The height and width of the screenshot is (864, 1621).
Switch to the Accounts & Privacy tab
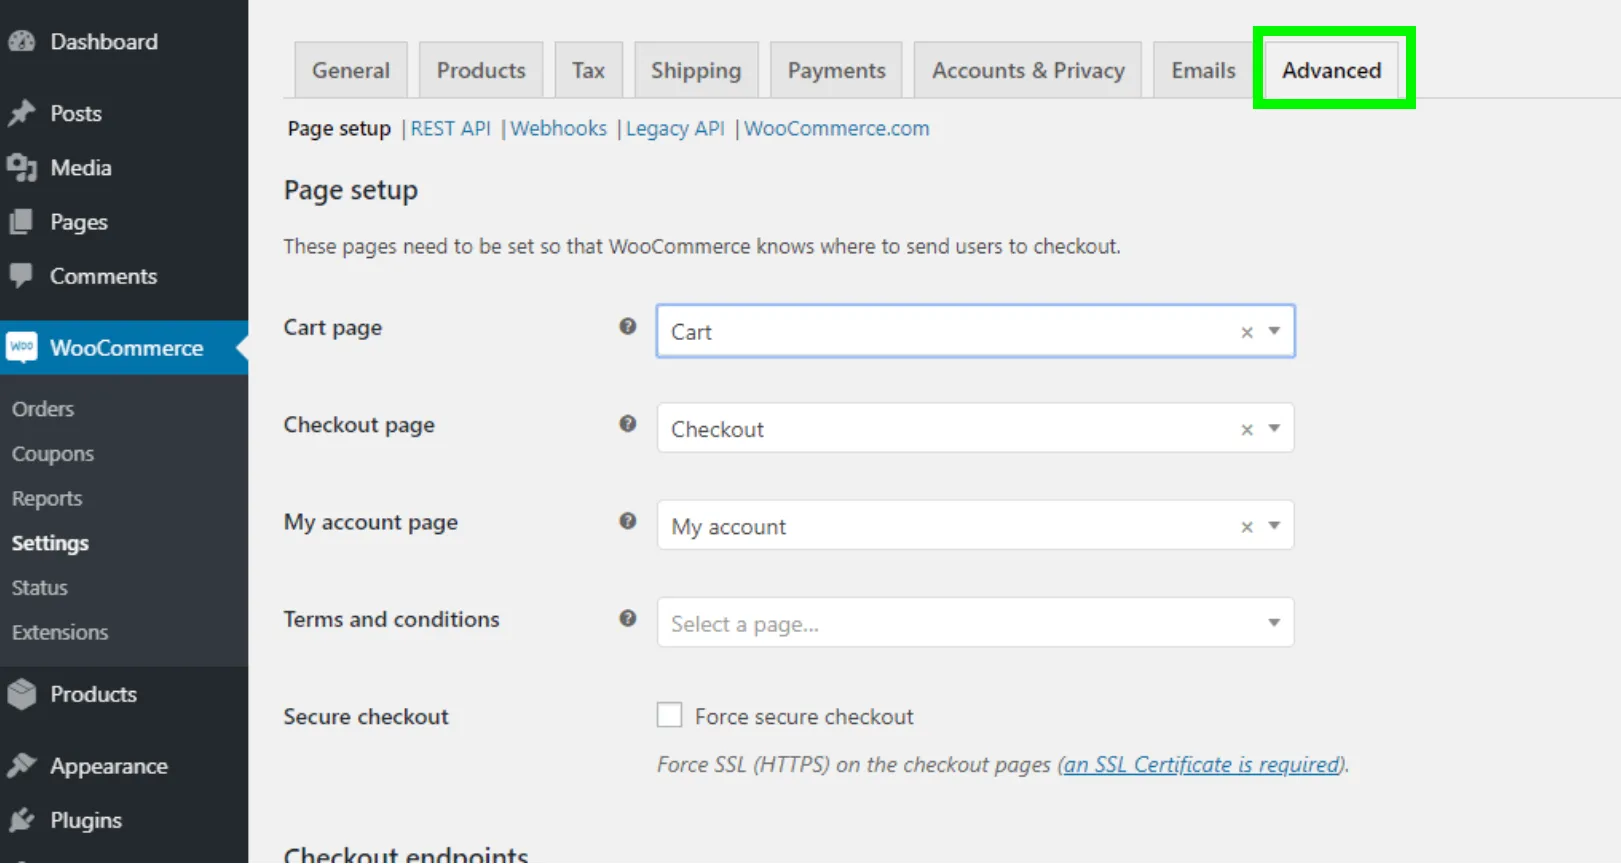tap(1028, 70)
